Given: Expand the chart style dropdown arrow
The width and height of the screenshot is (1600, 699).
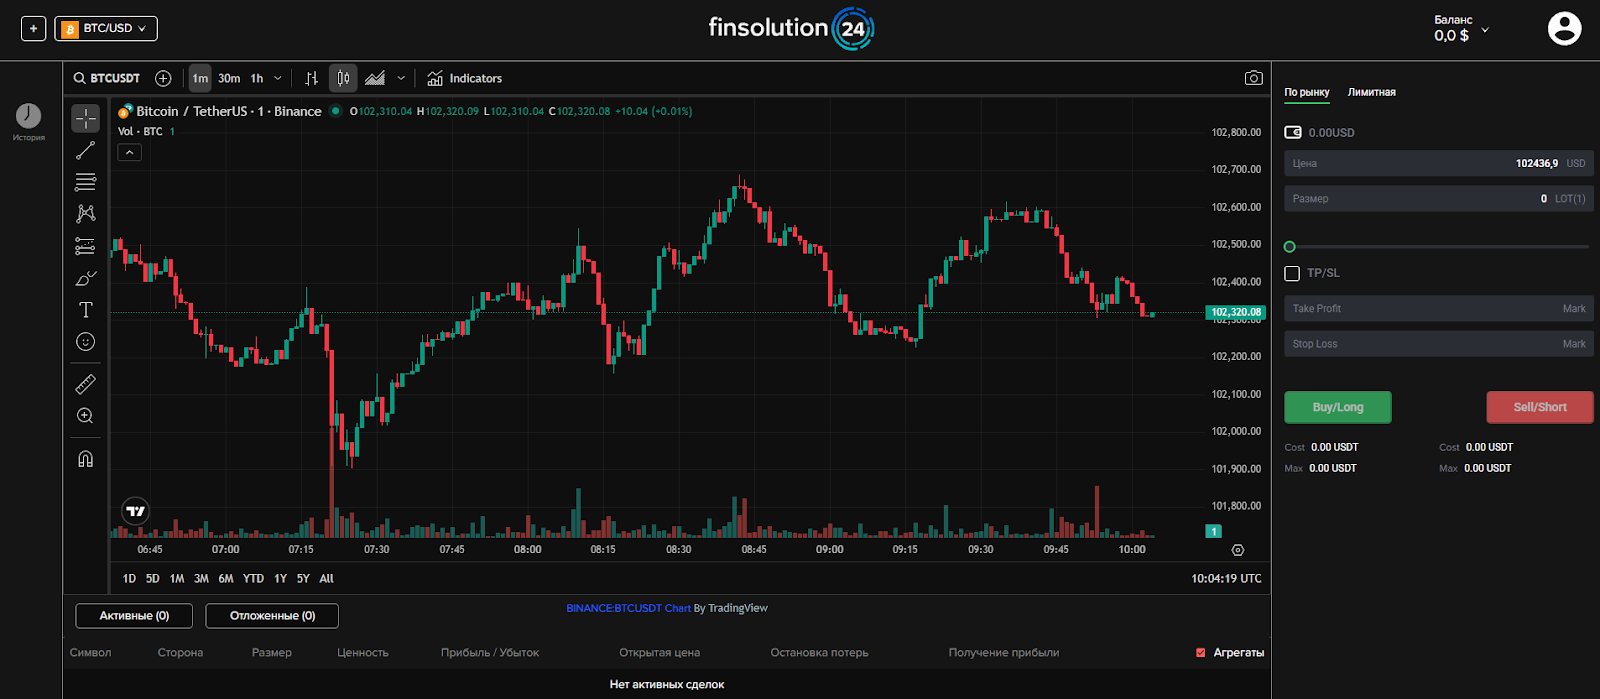Looking at the screenshot, I should coord(401,78).
